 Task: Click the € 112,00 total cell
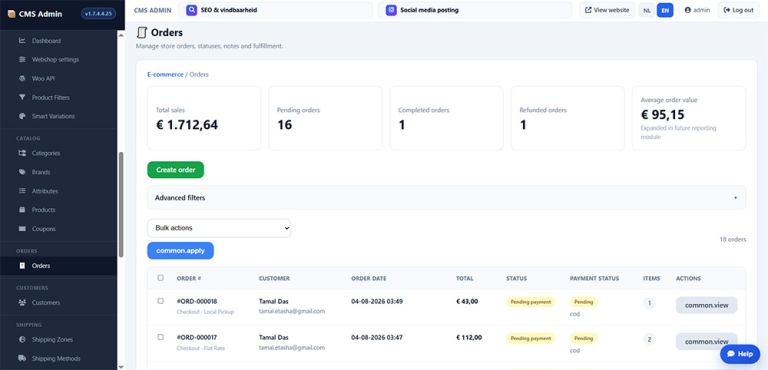tap(469, 338)
